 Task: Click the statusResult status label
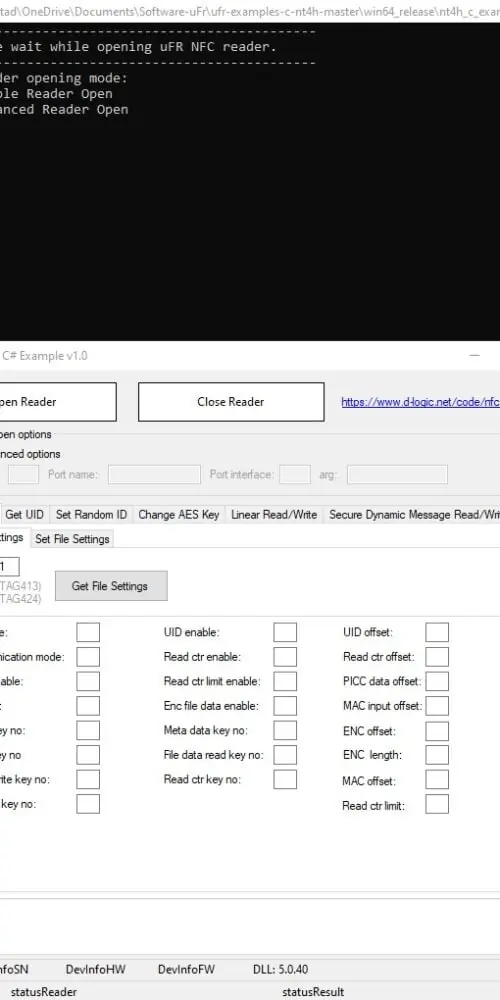[313, 992]
